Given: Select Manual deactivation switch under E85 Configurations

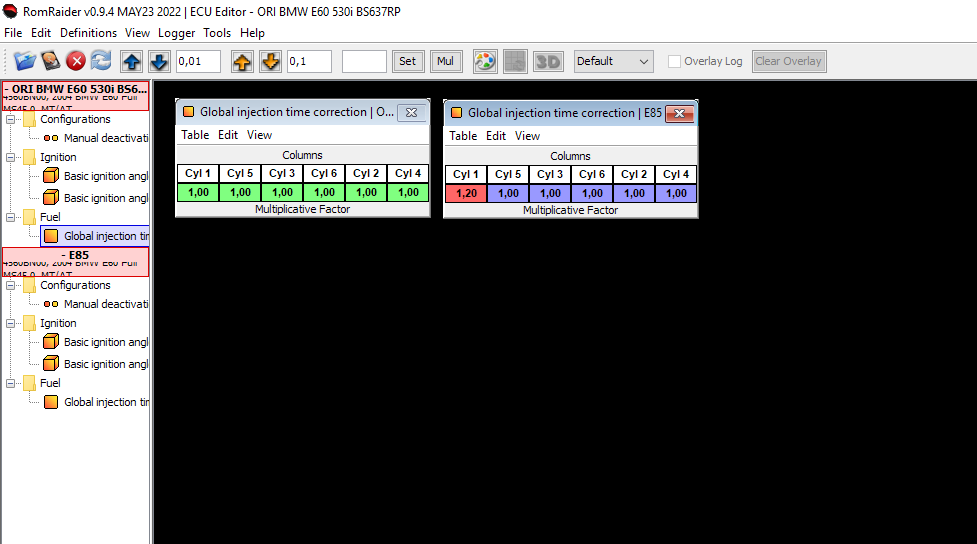Looking at the screenshot, I should 96,304.
